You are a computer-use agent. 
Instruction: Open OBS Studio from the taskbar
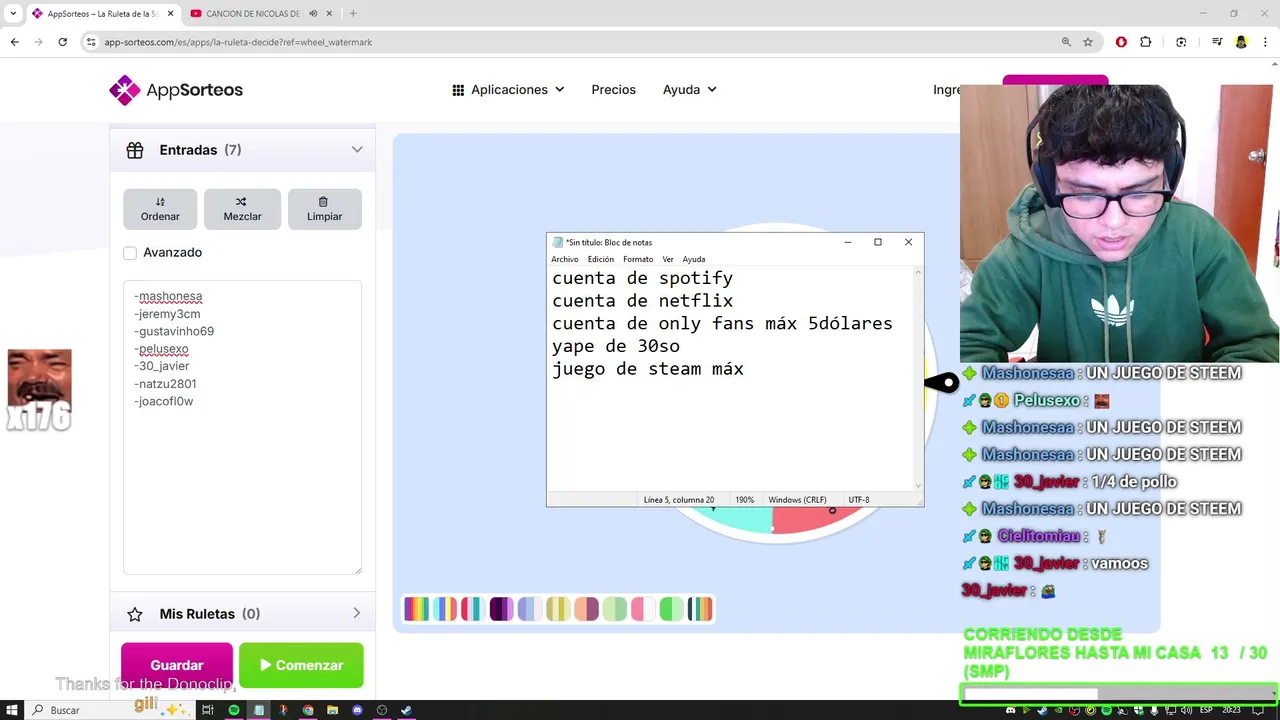click(382, 710)
